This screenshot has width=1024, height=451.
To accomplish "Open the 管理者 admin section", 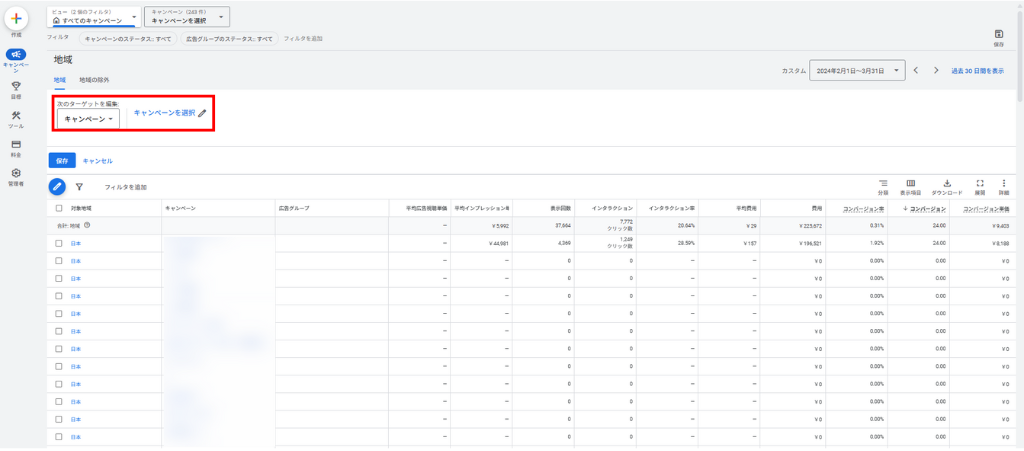I will 16,178.
